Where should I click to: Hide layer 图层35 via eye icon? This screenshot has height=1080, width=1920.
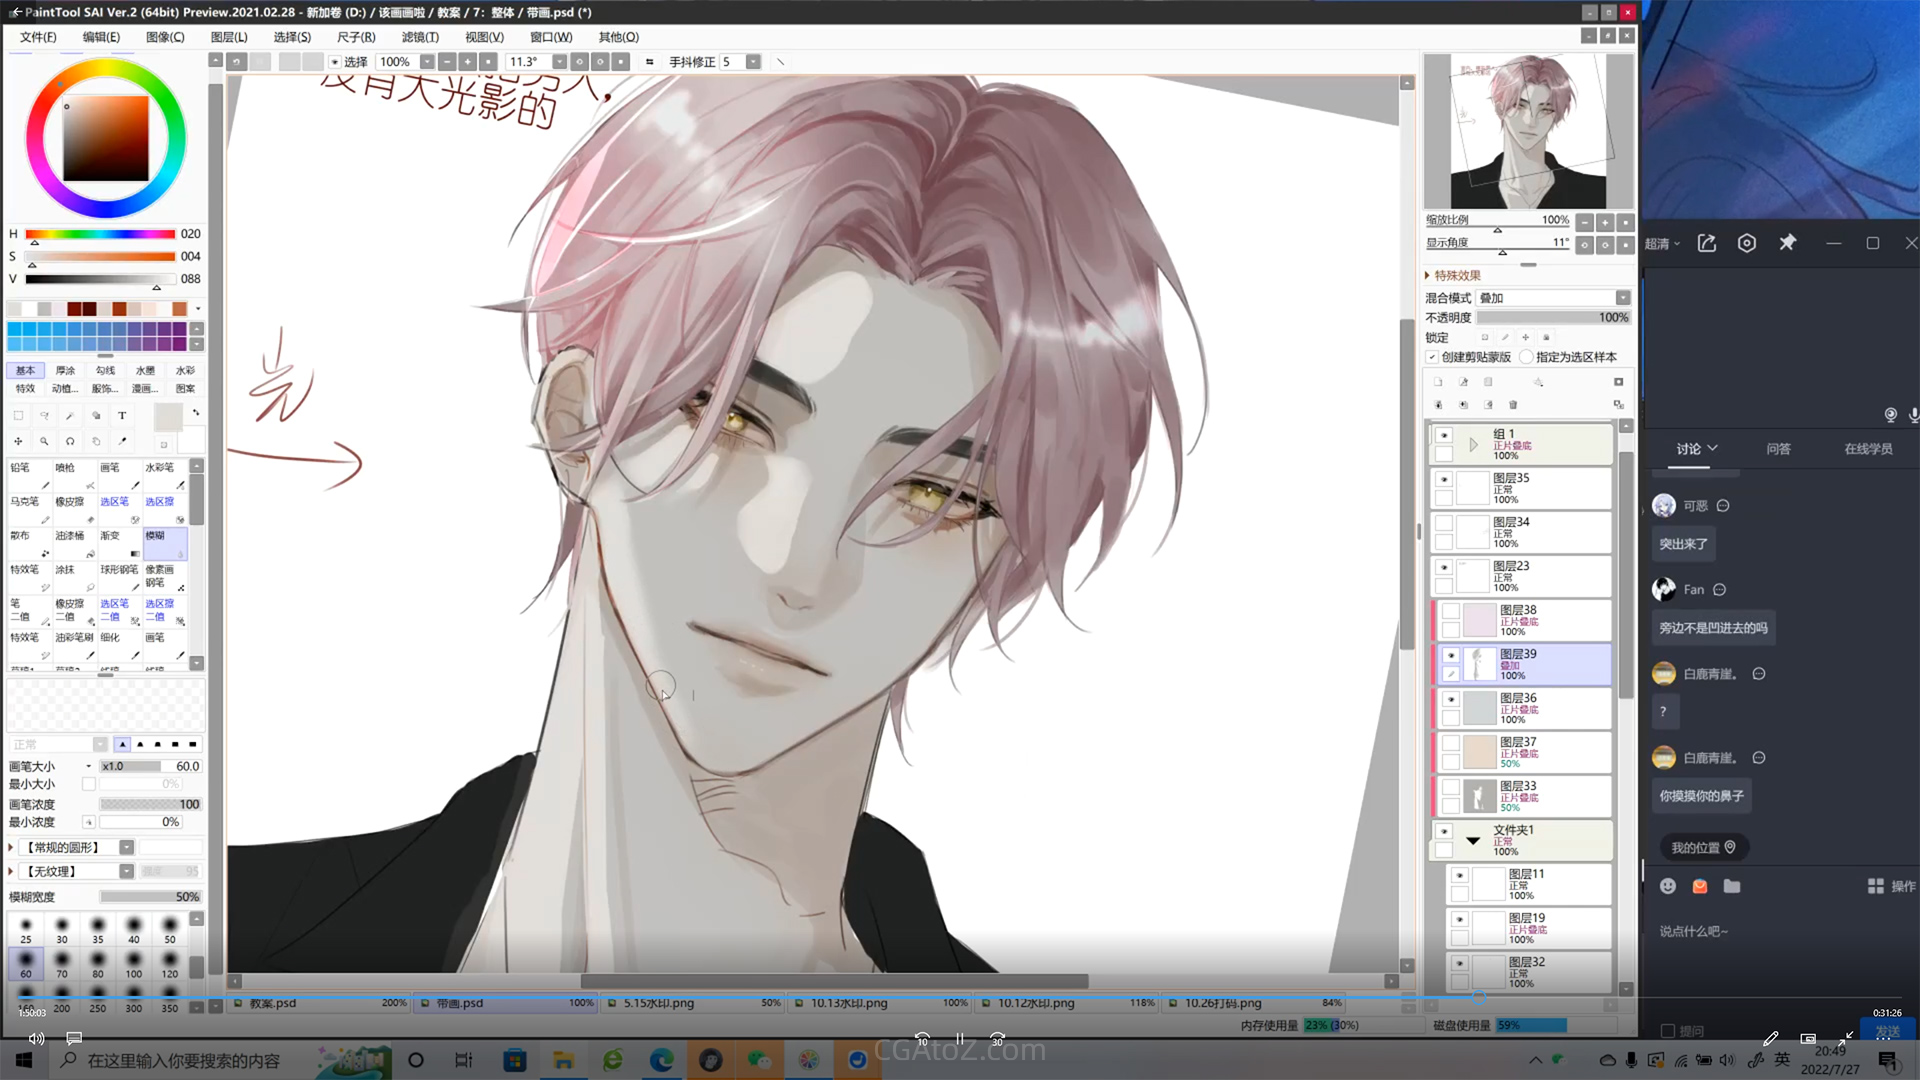tap(1444, 479)
